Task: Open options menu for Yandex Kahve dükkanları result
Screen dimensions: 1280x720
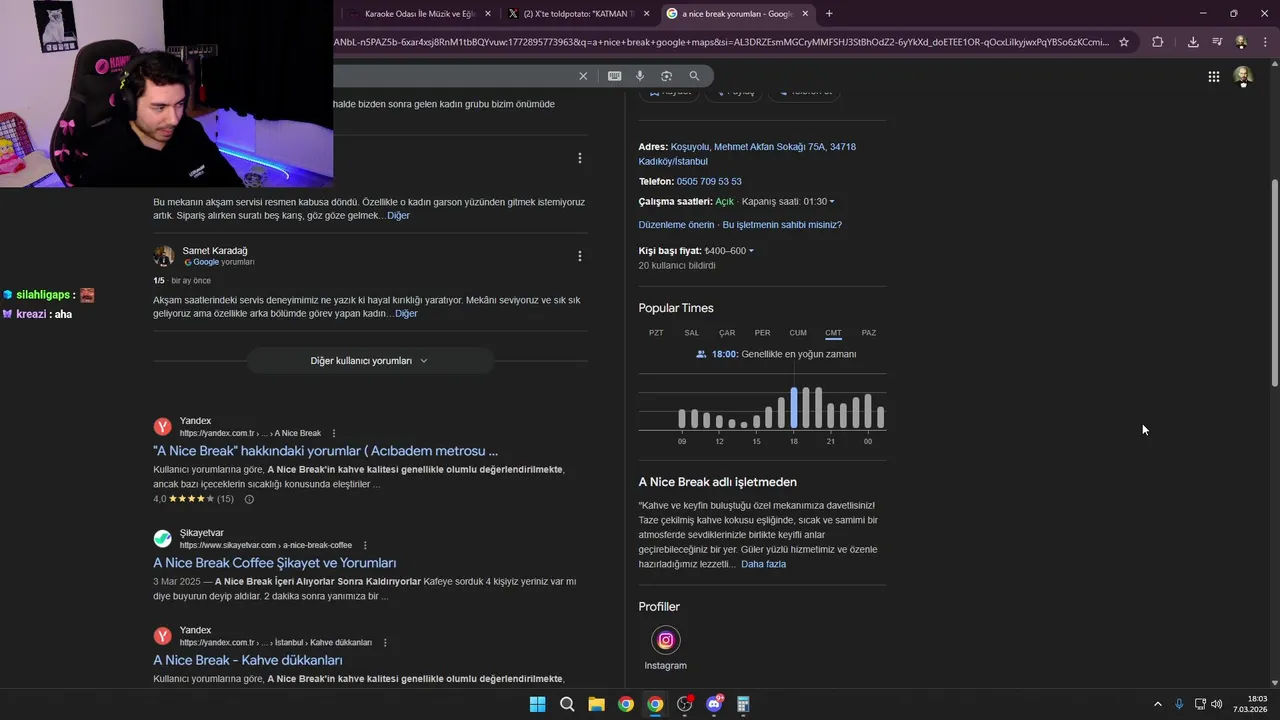Action: click(385, 642)
